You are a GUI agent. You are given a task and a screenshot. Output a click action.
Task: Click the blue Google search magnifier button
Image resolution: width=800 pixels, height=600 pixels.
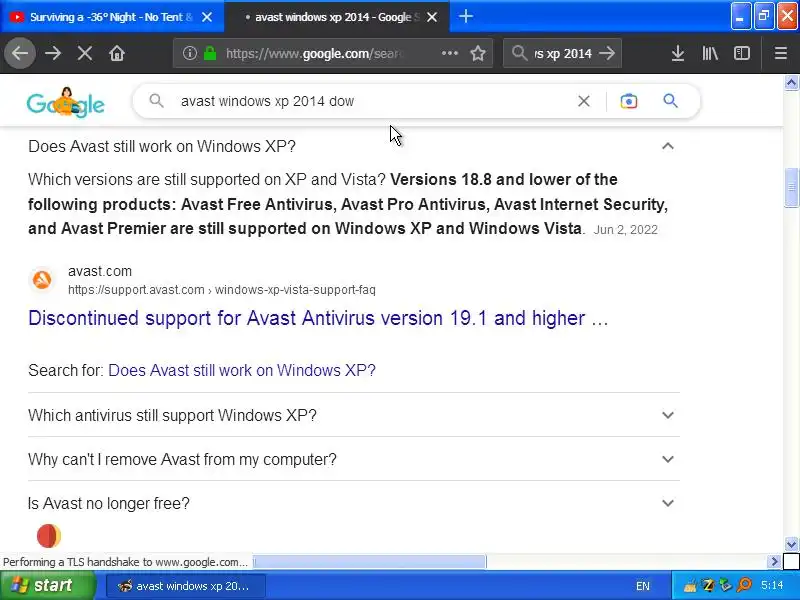(x=670, y=101)
